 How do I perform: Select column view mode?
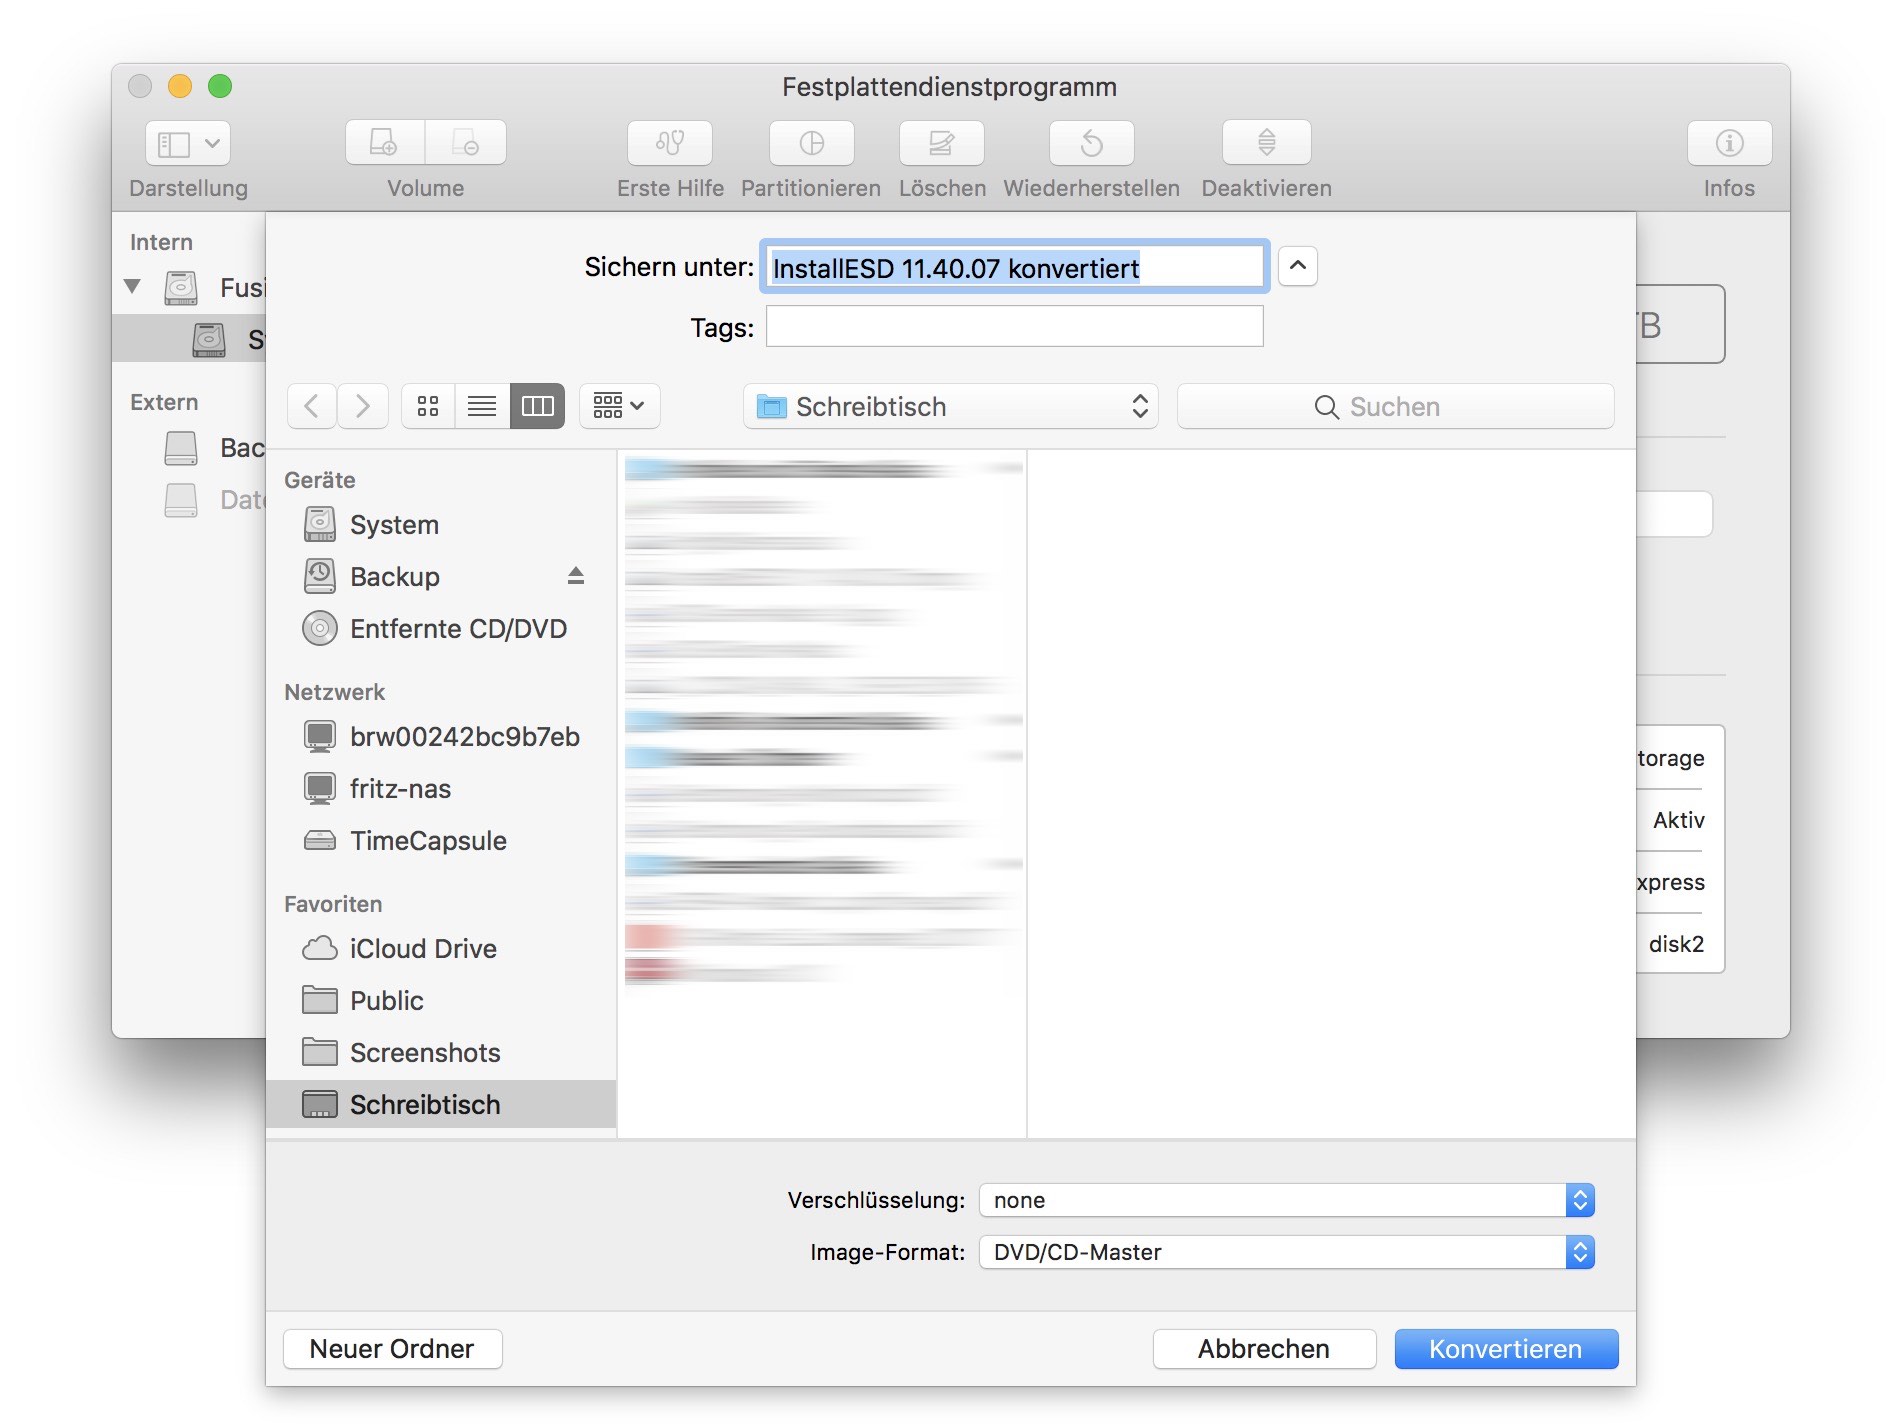537,406
